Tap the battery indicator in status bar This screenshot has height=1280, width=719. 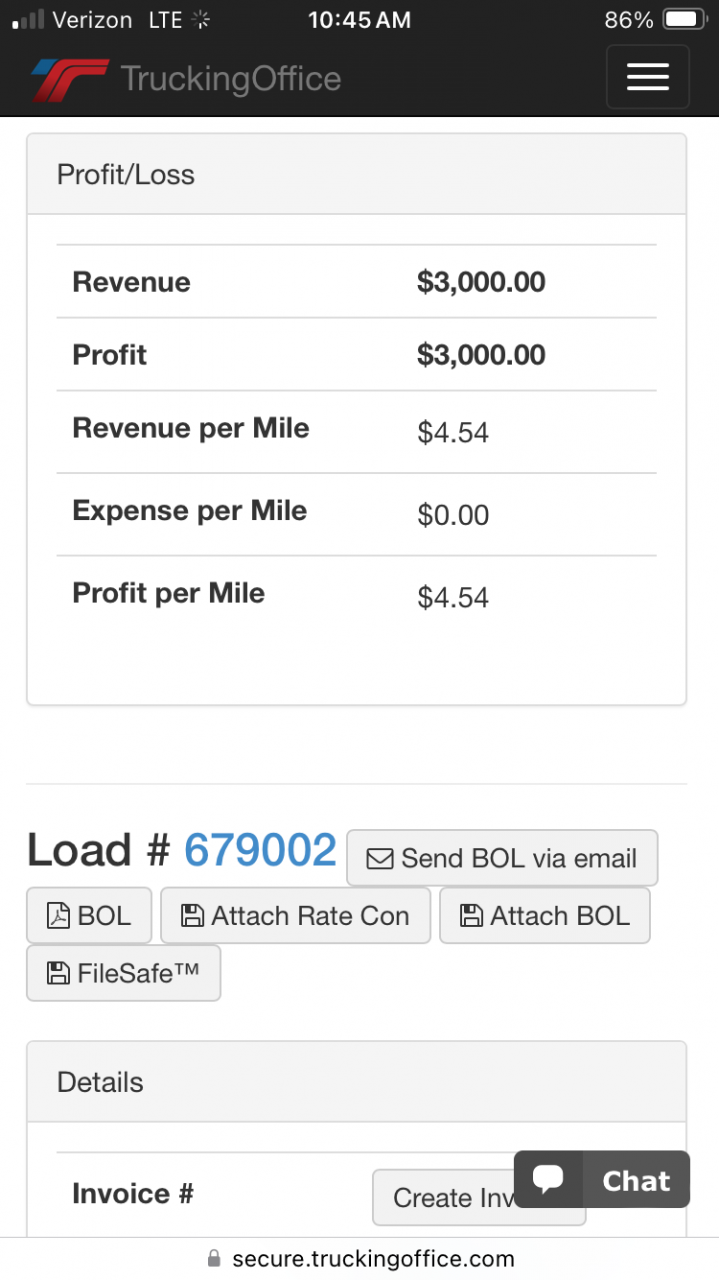(685, 20)
